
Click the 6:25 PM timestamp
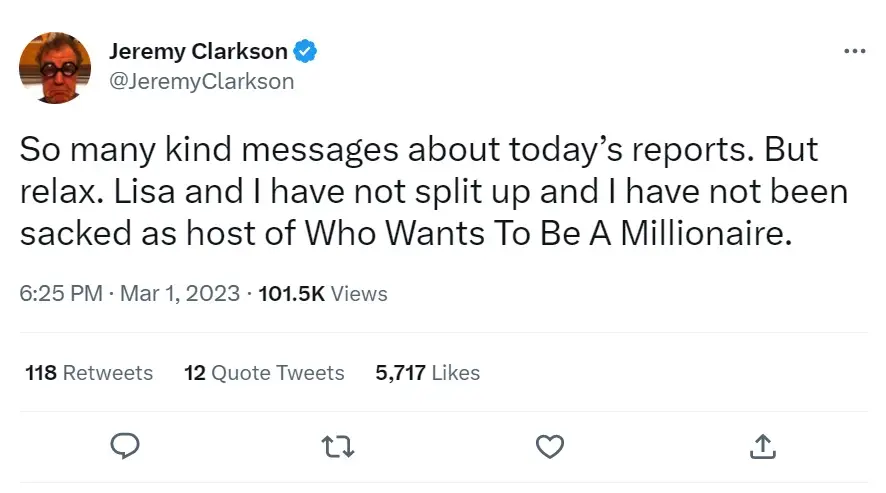[62, 294]
